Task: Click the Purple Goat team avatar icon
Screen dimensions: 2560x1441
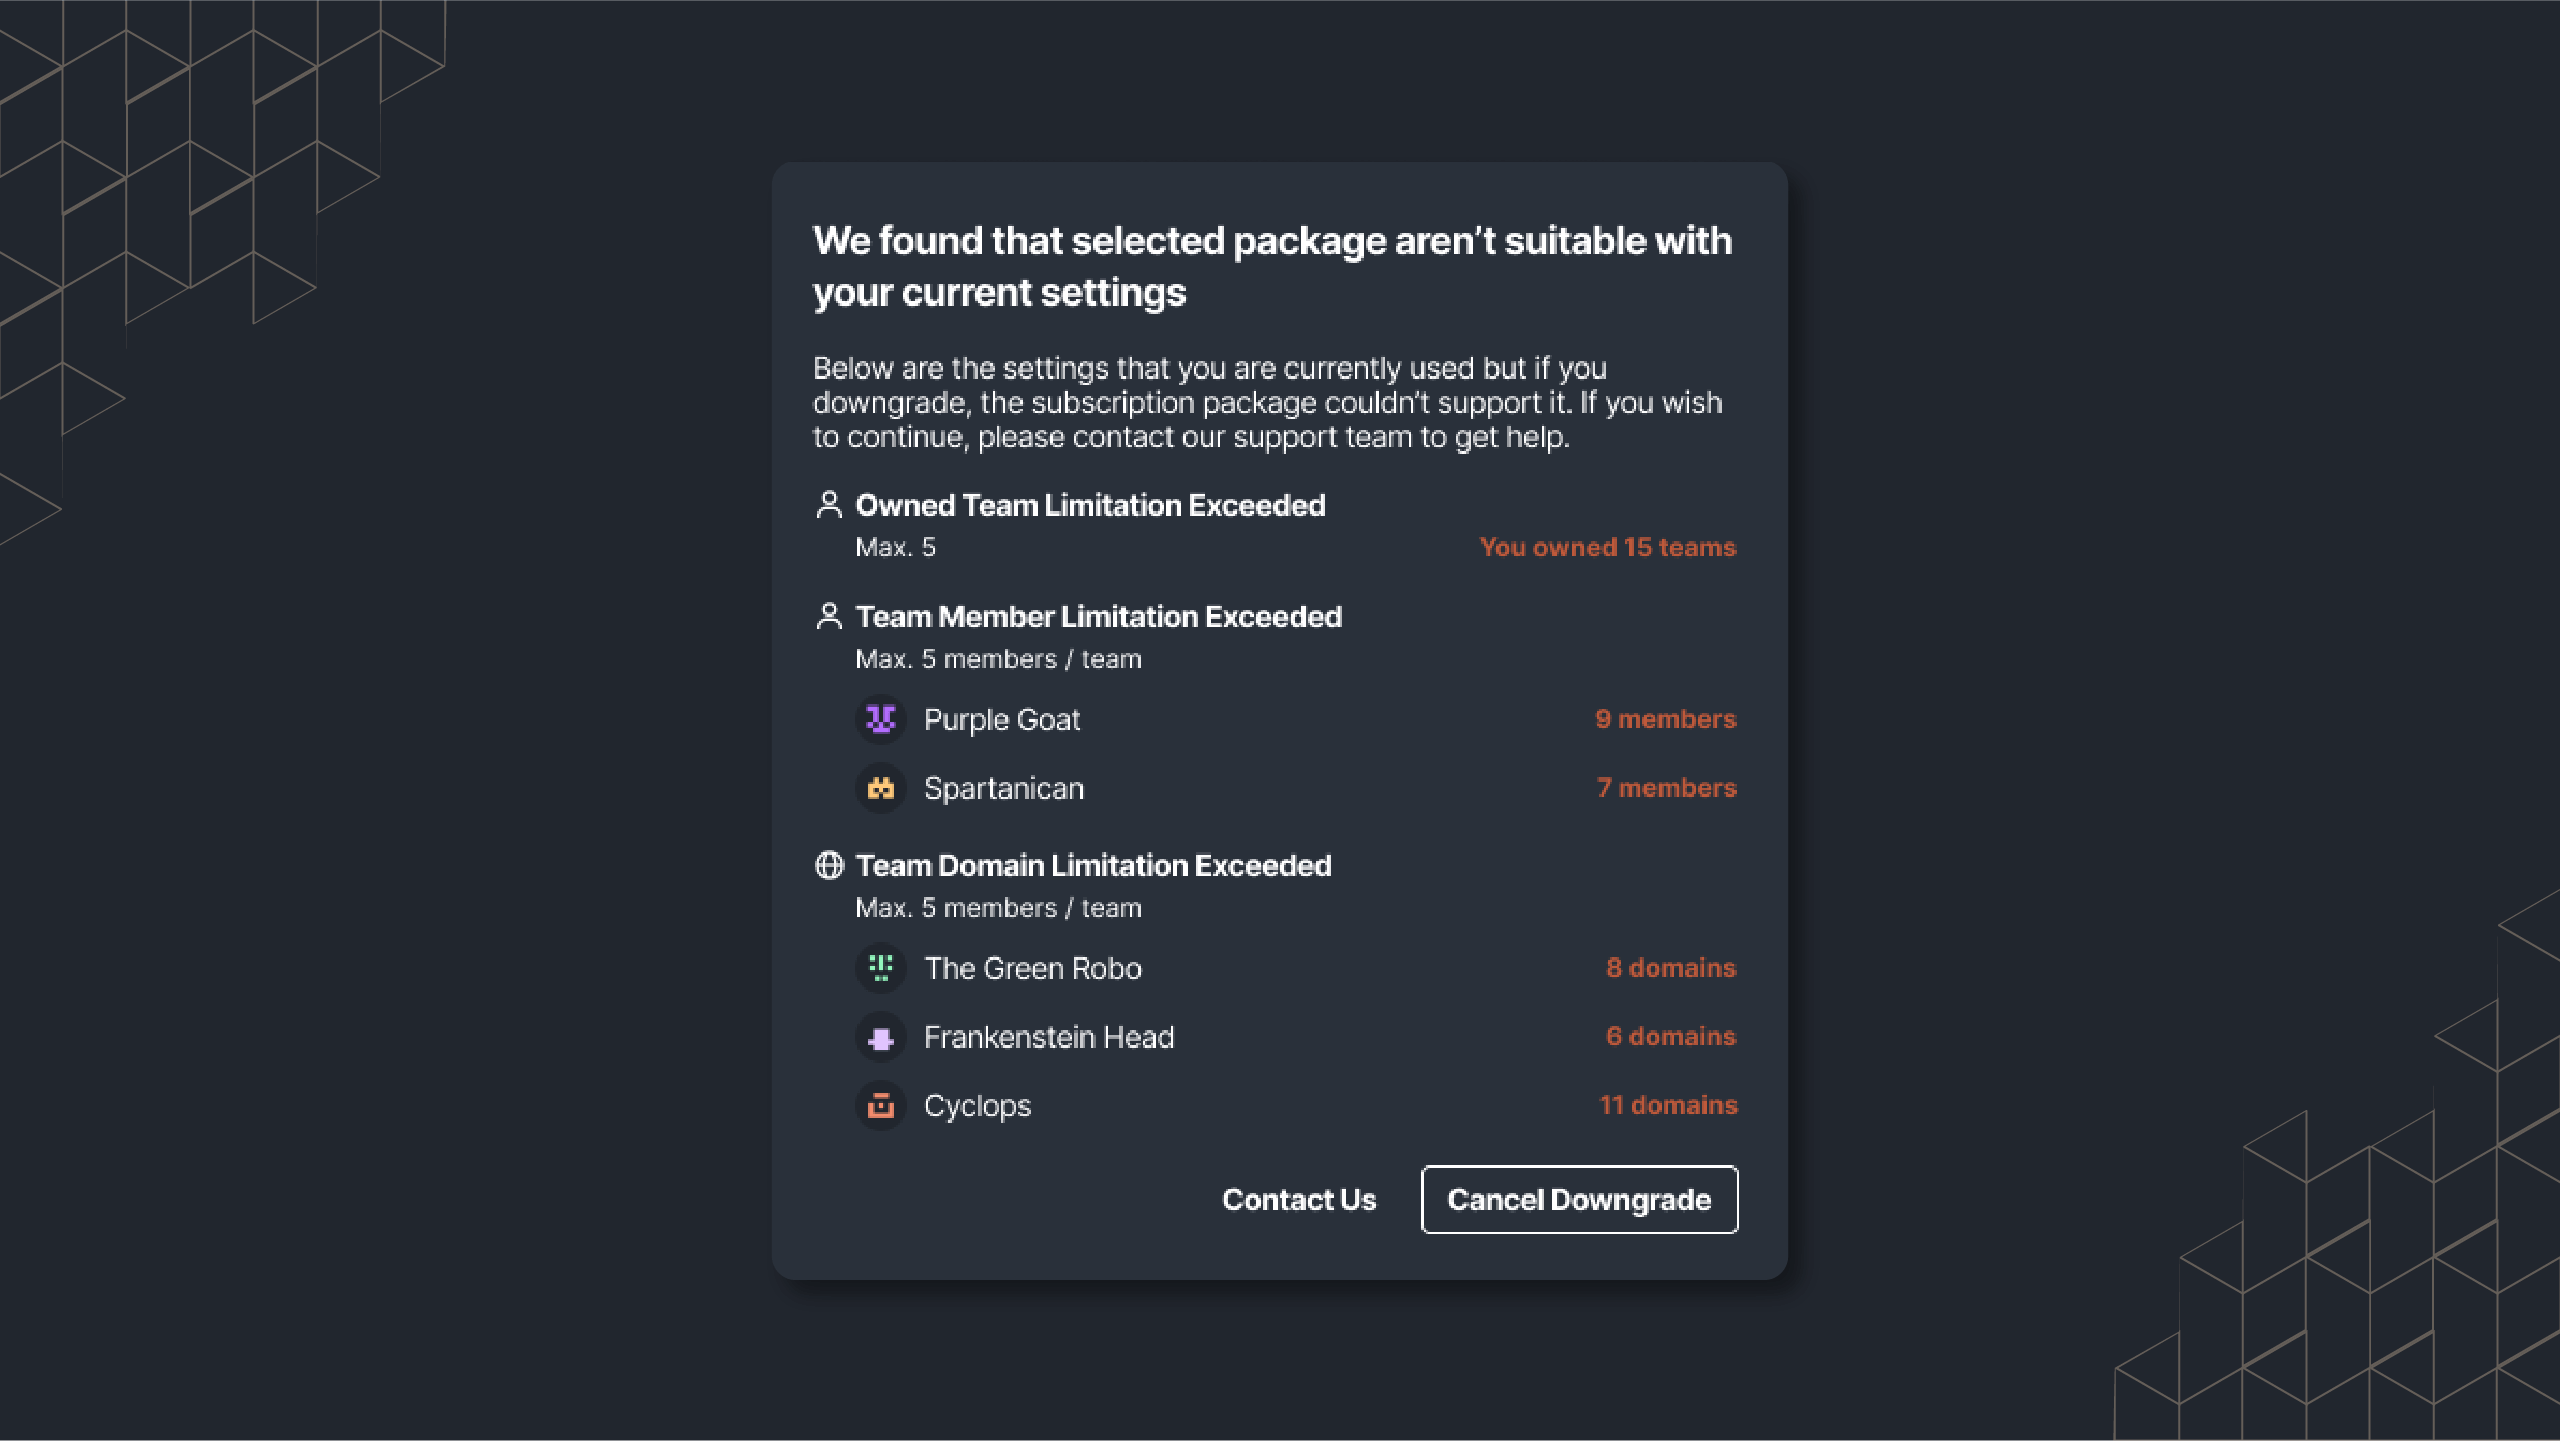Action: (x=881, y=719)
